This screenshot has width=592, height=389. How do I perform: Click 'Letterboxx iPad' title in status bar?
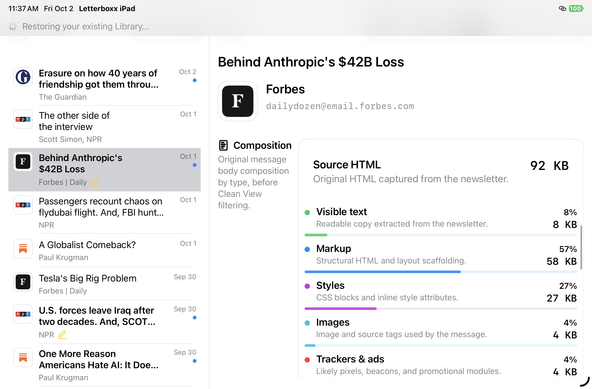[107, 8]
